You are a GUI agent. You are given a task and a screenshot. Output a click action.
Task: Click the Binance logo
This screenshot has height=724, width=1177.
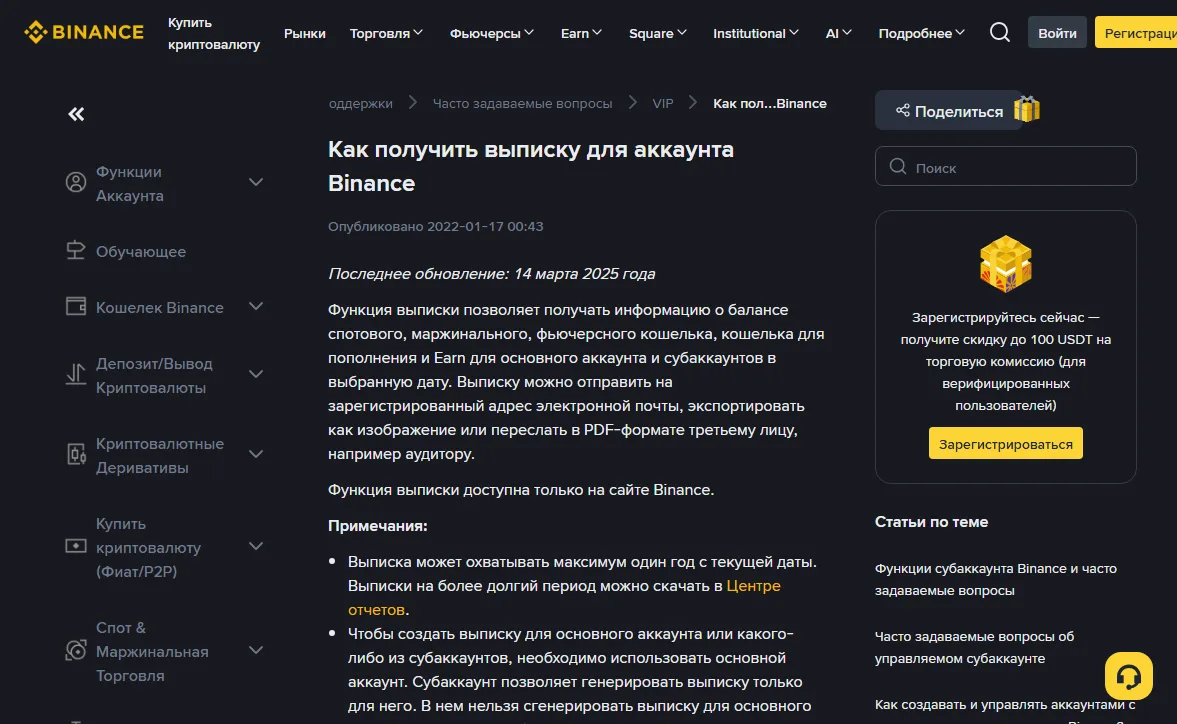point(83,32)
